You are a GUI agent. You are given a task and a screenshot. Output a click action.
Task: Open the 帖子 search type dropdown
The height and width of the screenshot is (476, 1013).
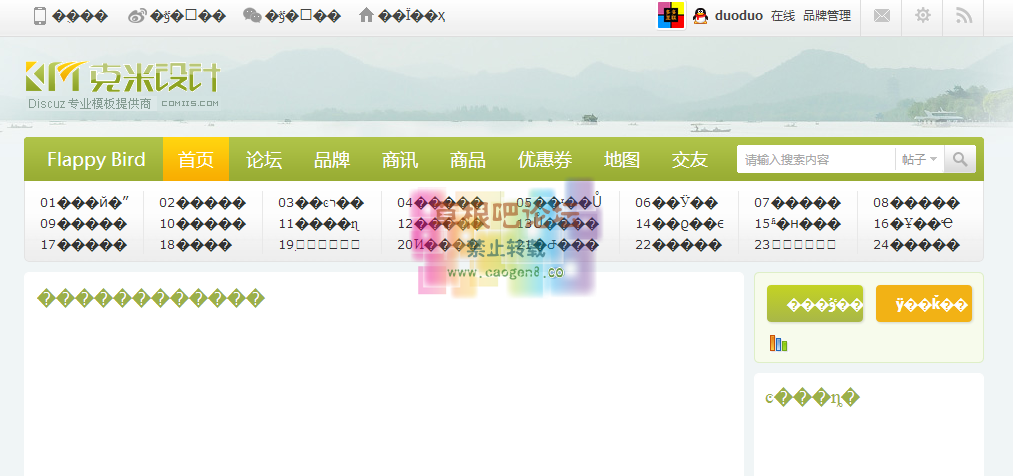pos(919,160)
